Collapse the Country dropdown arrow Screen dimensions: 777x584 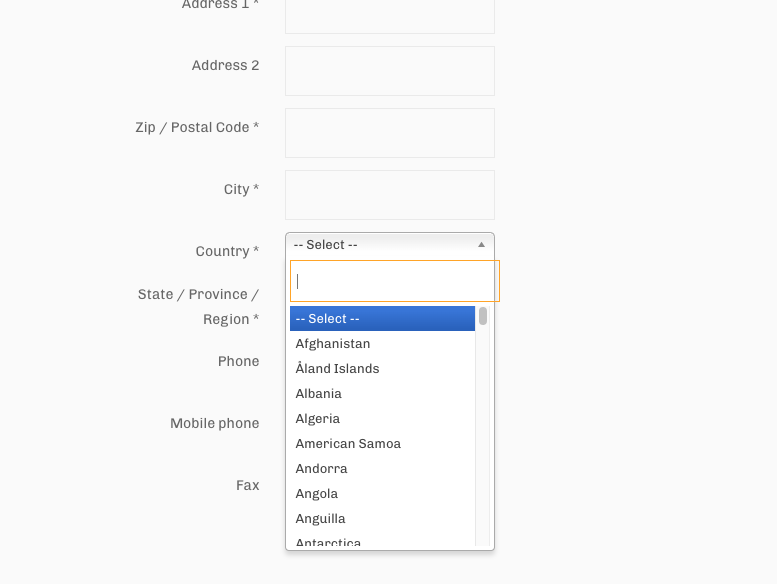click(481, 245)
